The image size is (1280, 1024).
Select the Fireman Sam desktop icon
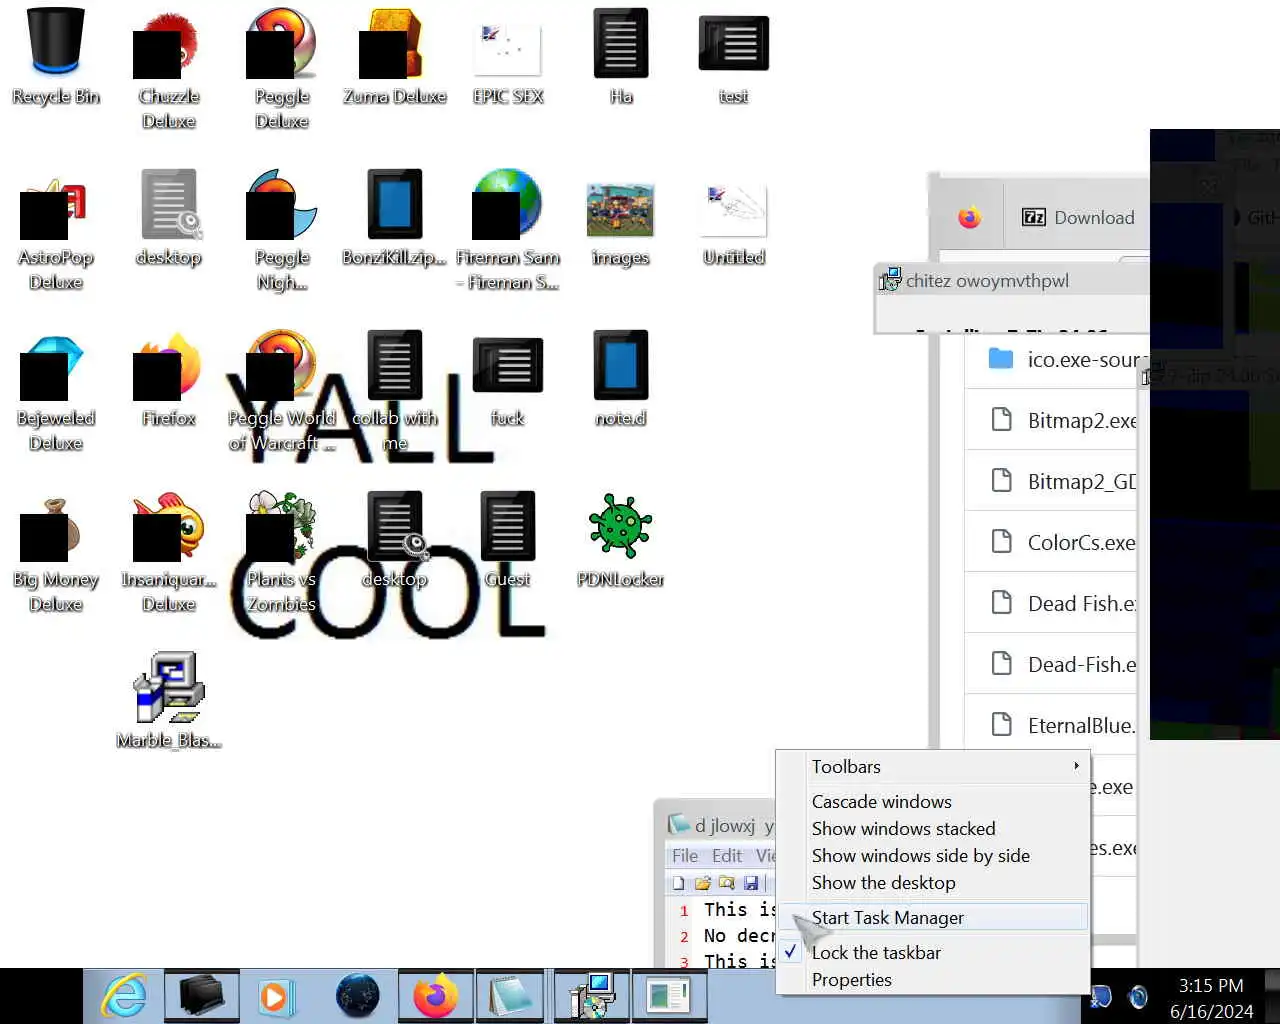pyautogui.click(x=508, y=230)
